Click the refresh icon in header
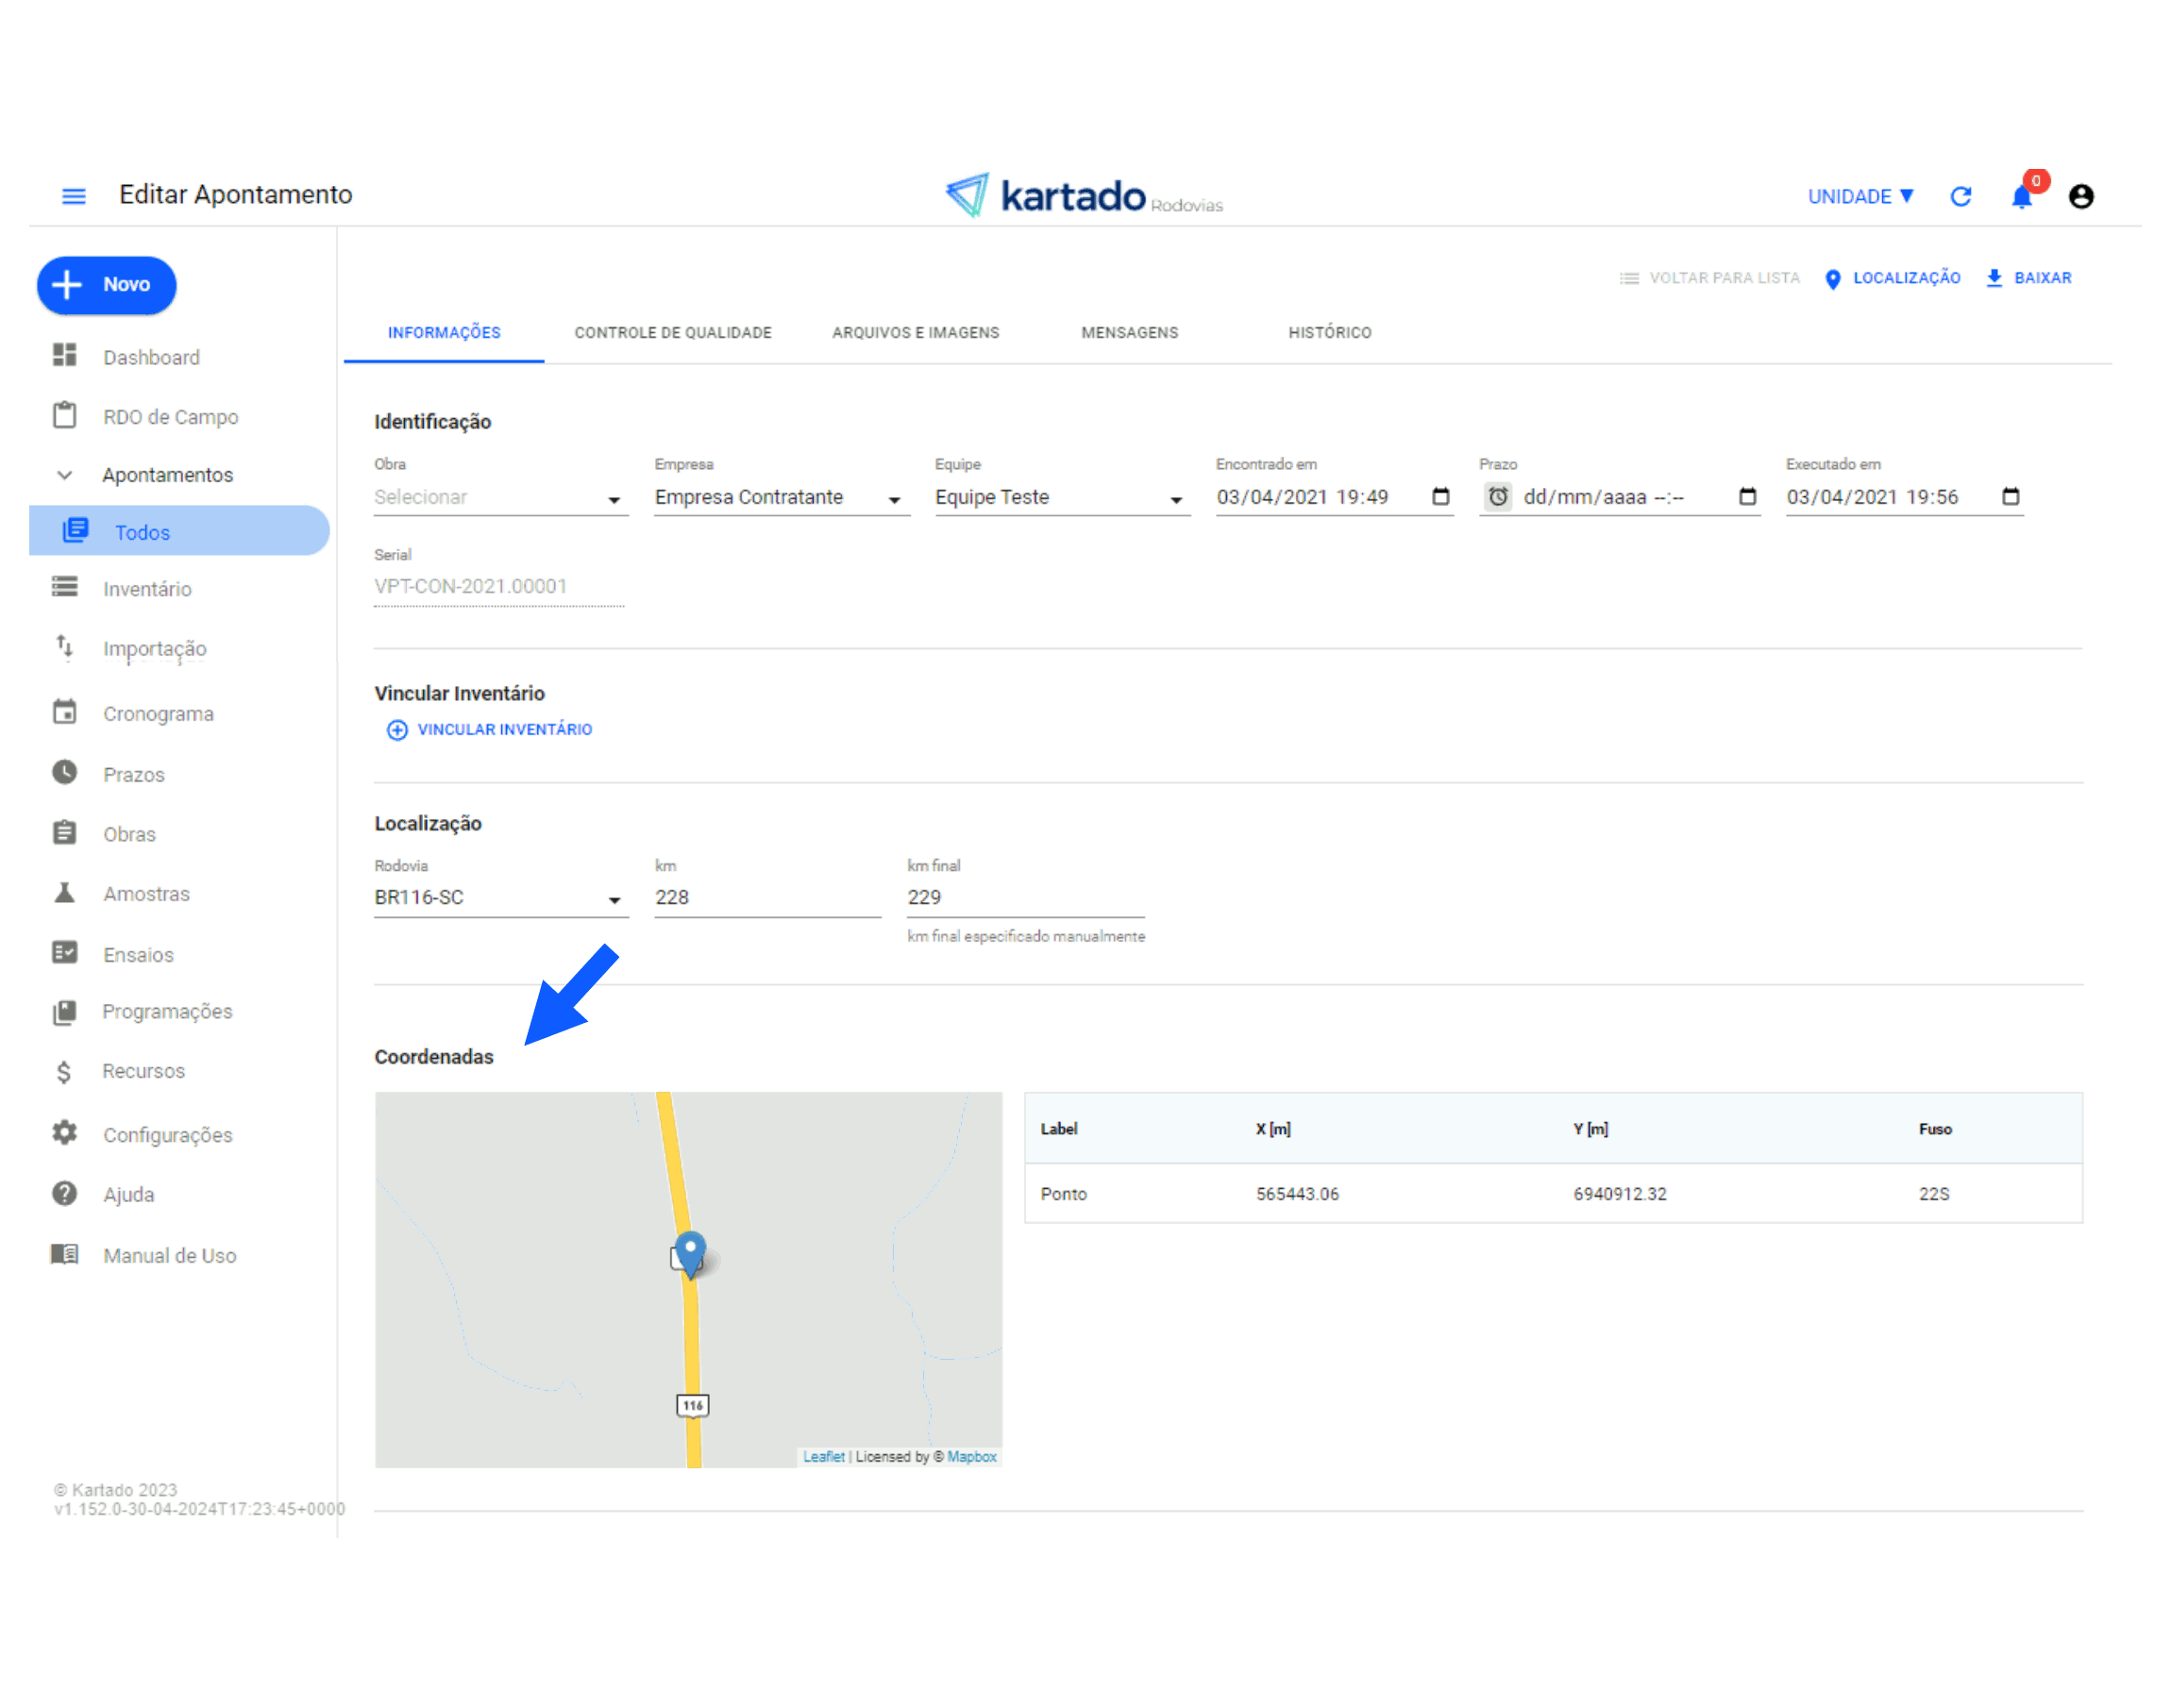Image resolution: width=2171 pixels, height=1708 pixels. click(x=1961, y=197)
